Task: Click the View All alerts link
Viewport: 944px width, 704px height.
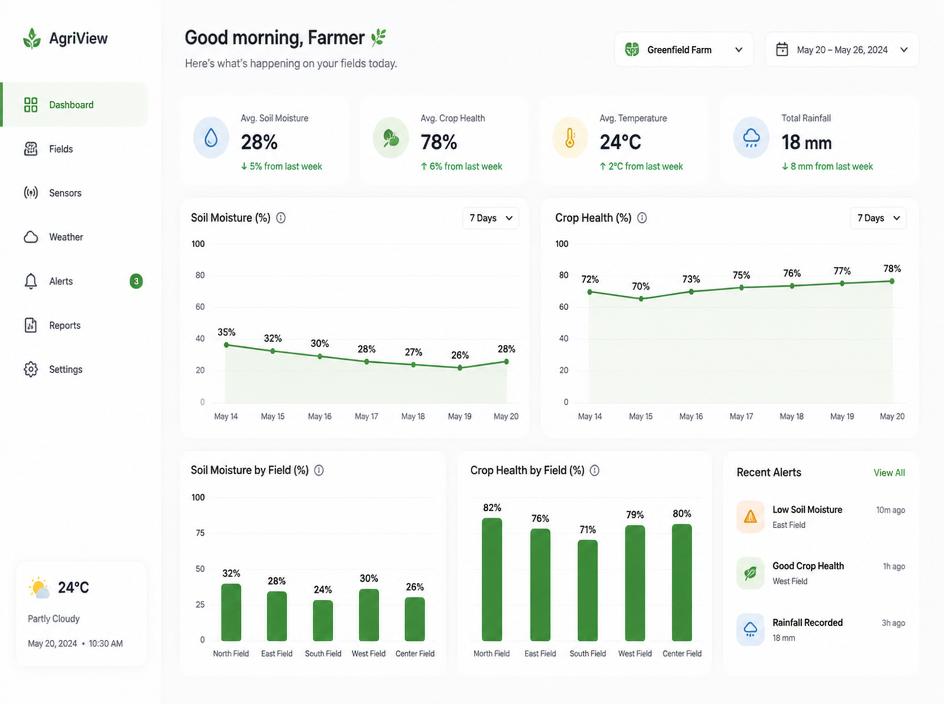Action: 889,473
